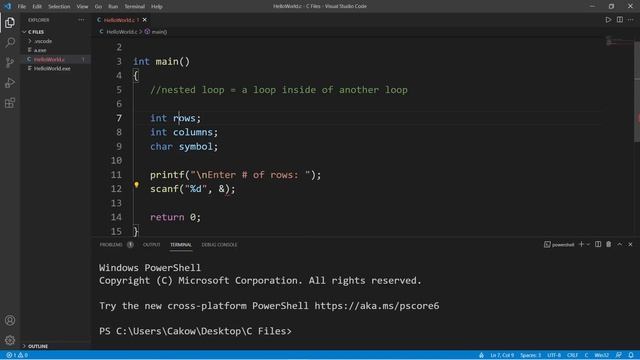This screenshot has height=360, width=640.
Task: Click the nested loop comment on line 5
Action: (279, 90)
